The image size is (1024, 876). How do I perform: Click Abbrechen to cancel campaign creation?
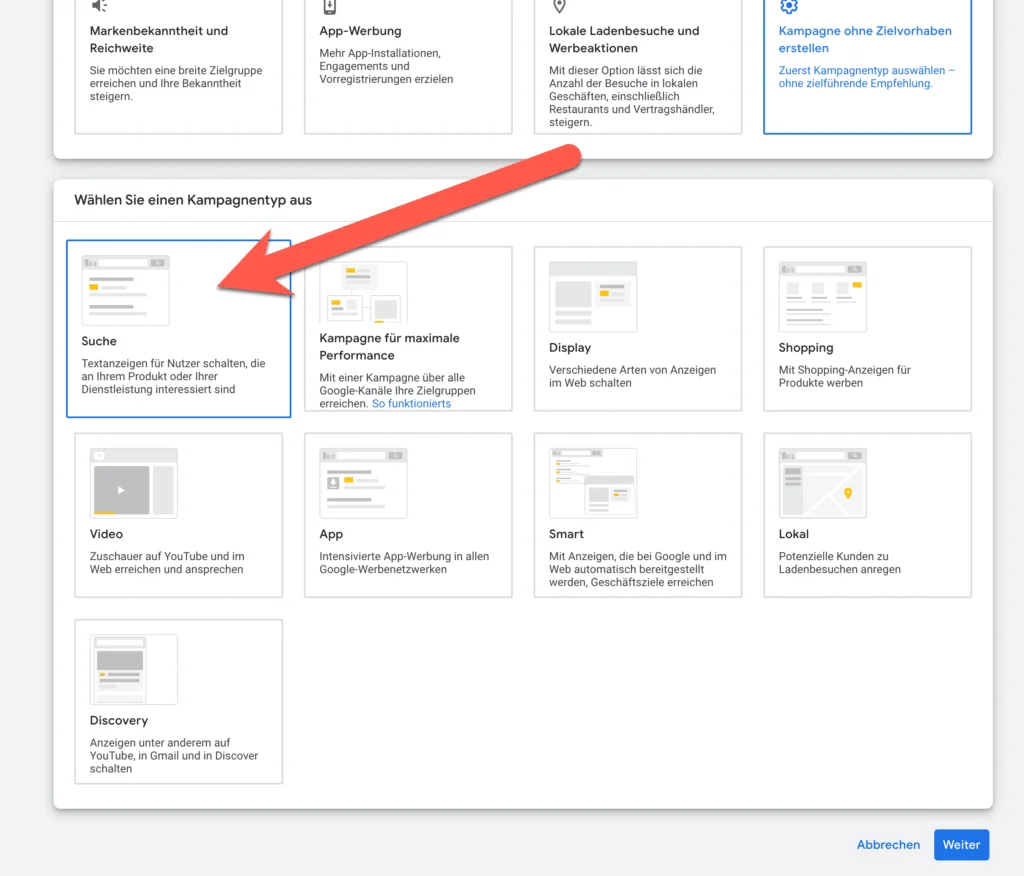point(888,845)
